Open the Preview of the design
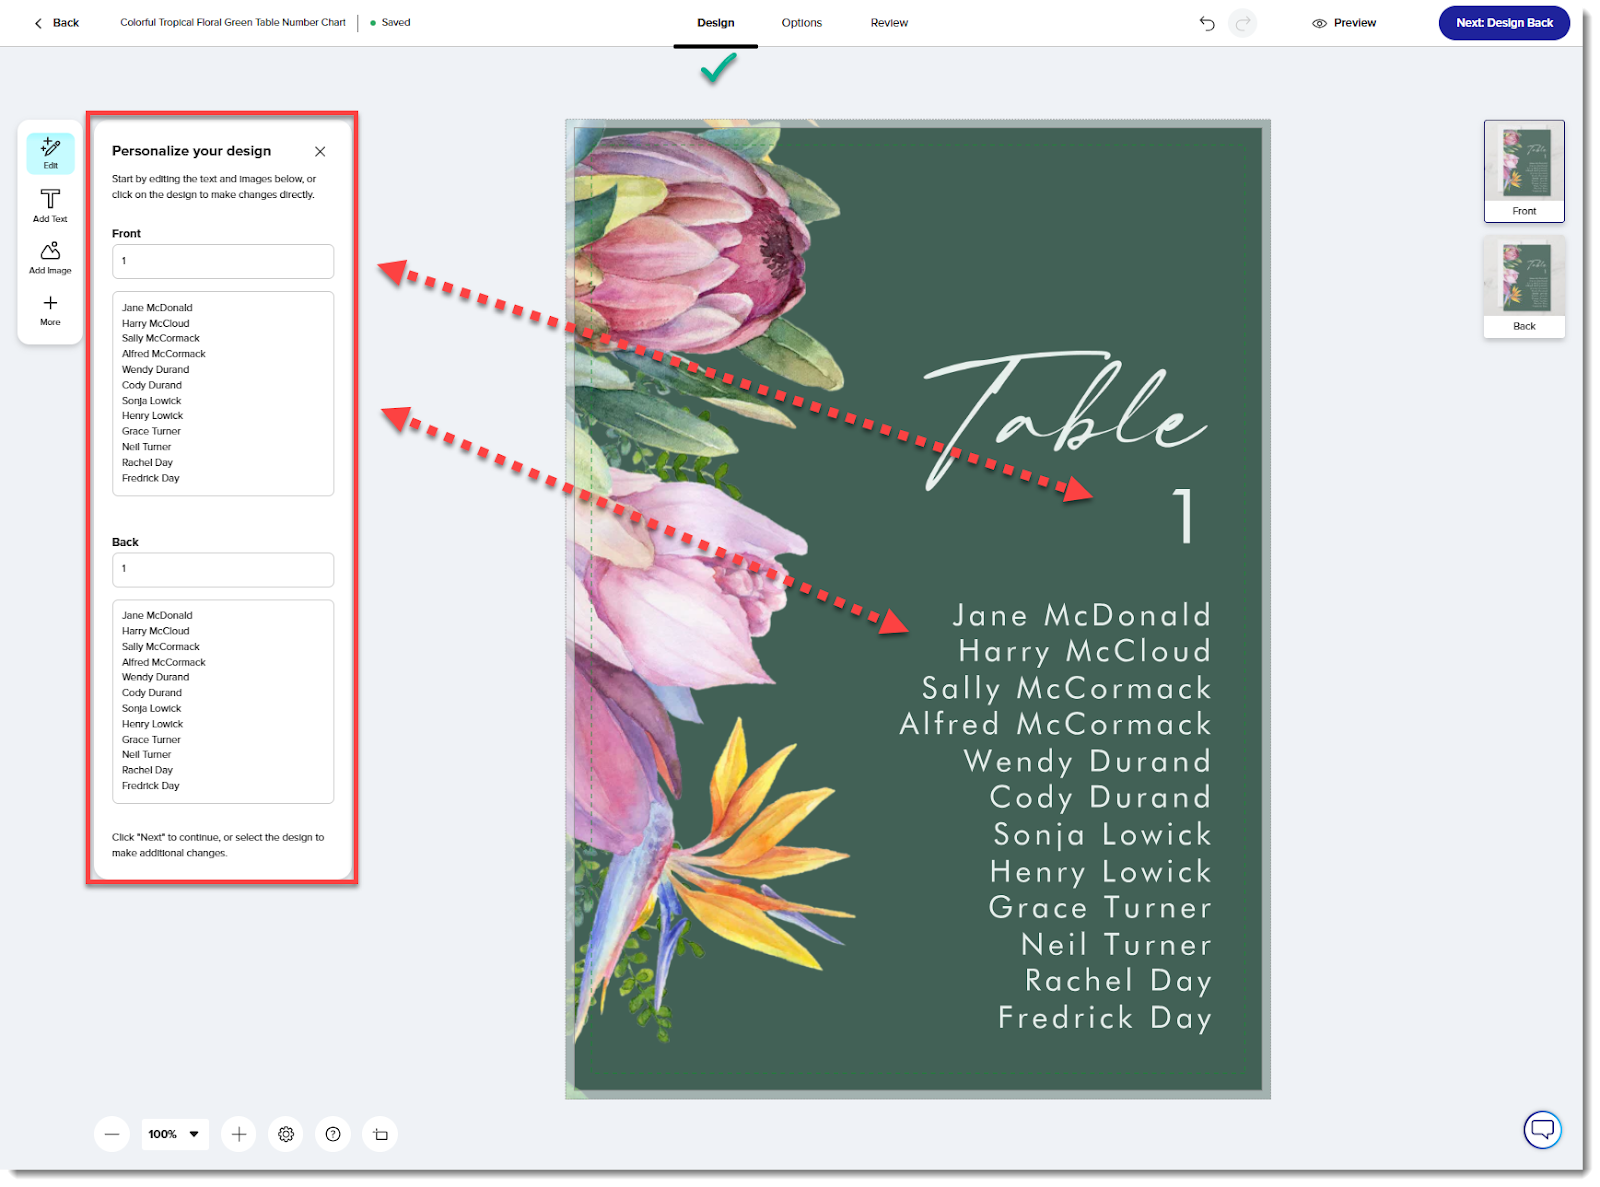Viewport: 1600px width, 1187px height. click(1344, 23)
